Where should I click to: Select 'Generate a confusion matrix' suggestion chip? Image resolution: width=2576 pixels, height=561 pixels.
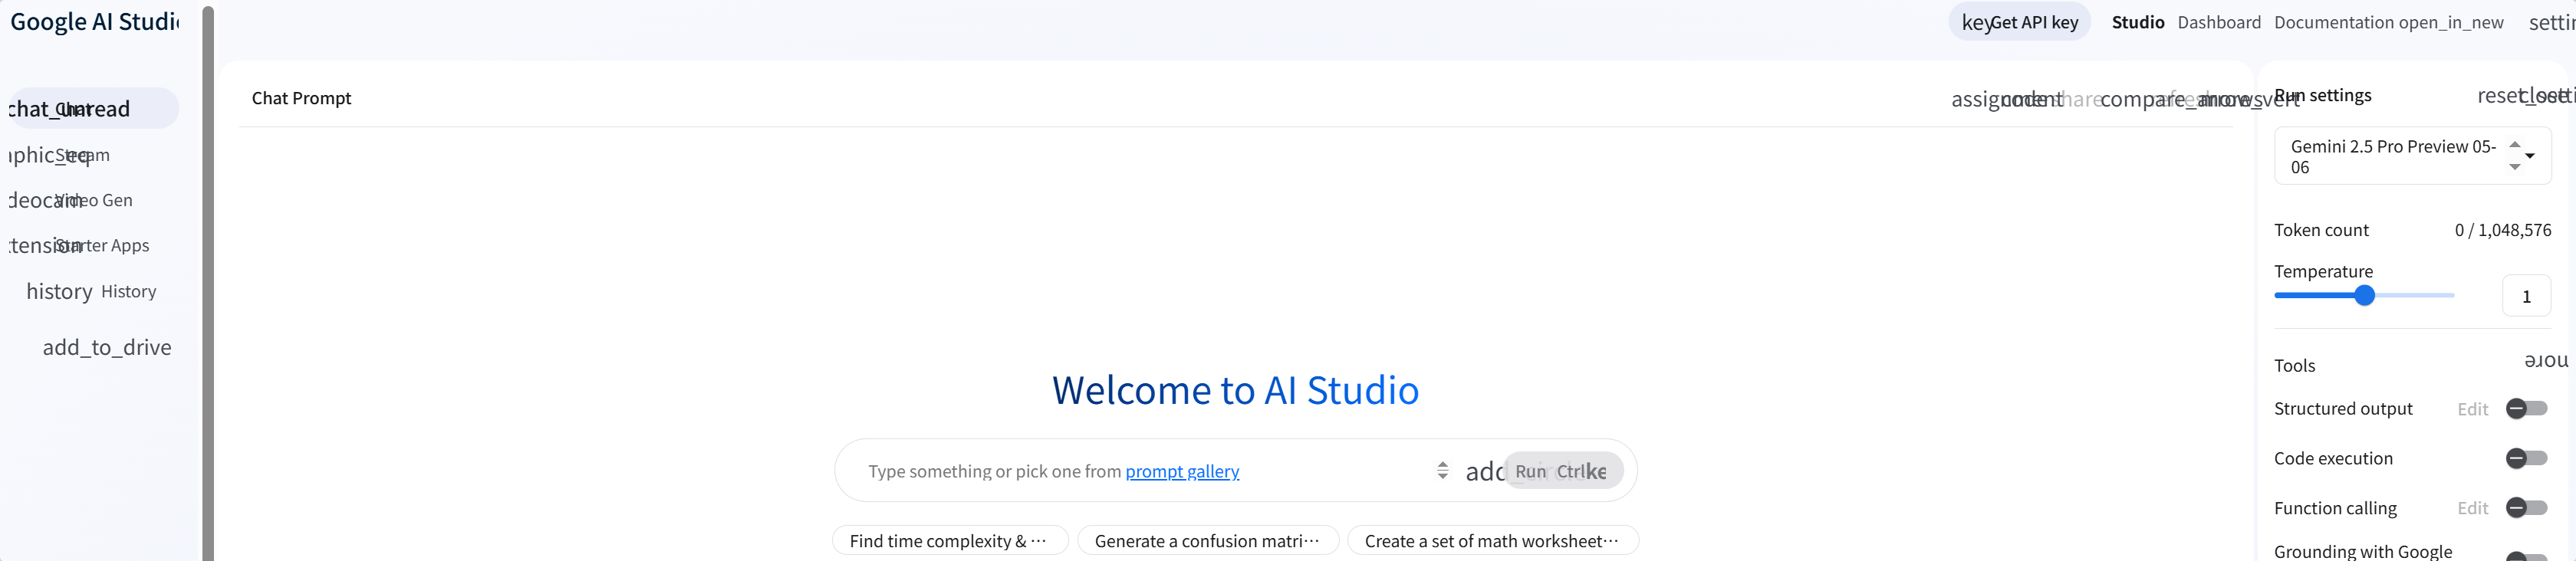click(x=1208, y=541)
